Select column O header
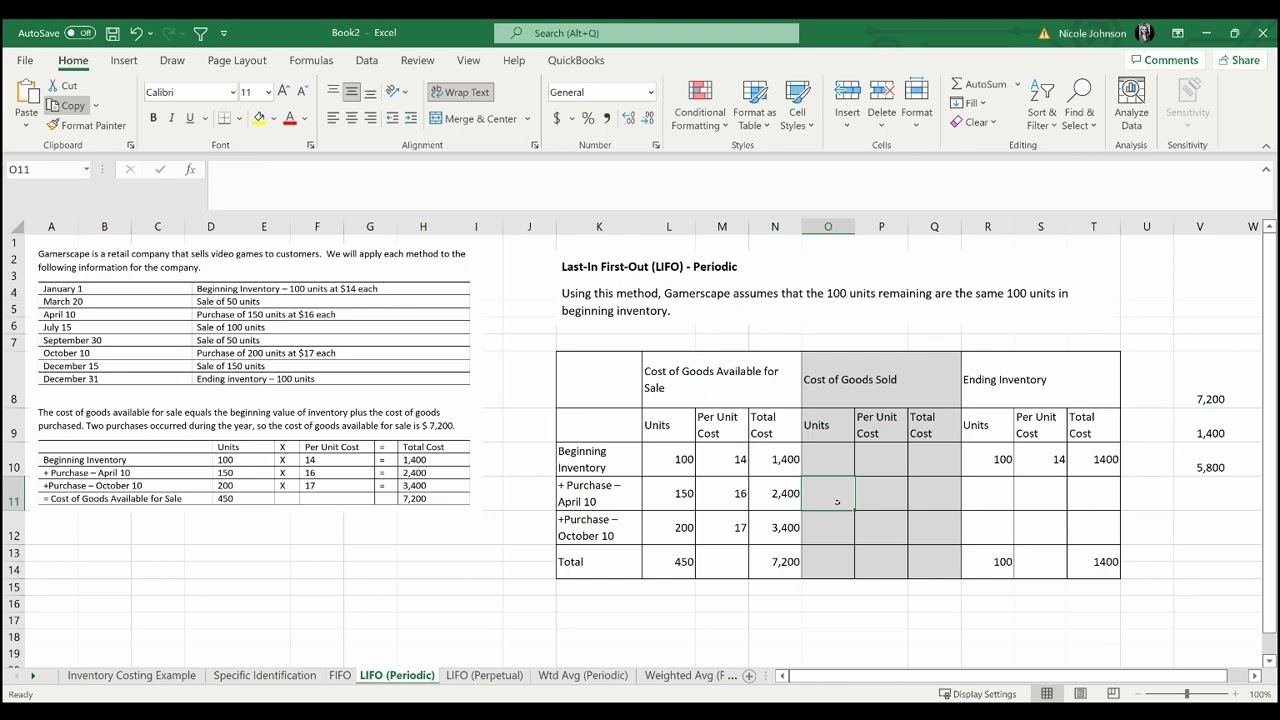1280x720 pixels. tap(828, 227)
